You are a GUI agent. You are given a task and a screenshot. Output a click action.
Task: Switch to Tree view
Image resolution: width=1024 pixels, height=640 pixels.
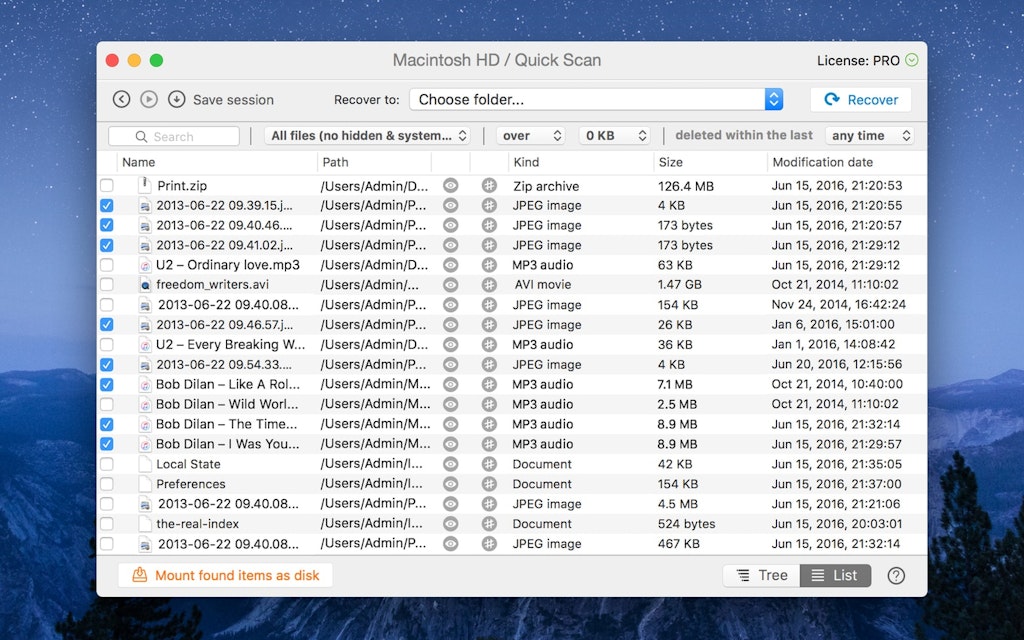point(761,575)
